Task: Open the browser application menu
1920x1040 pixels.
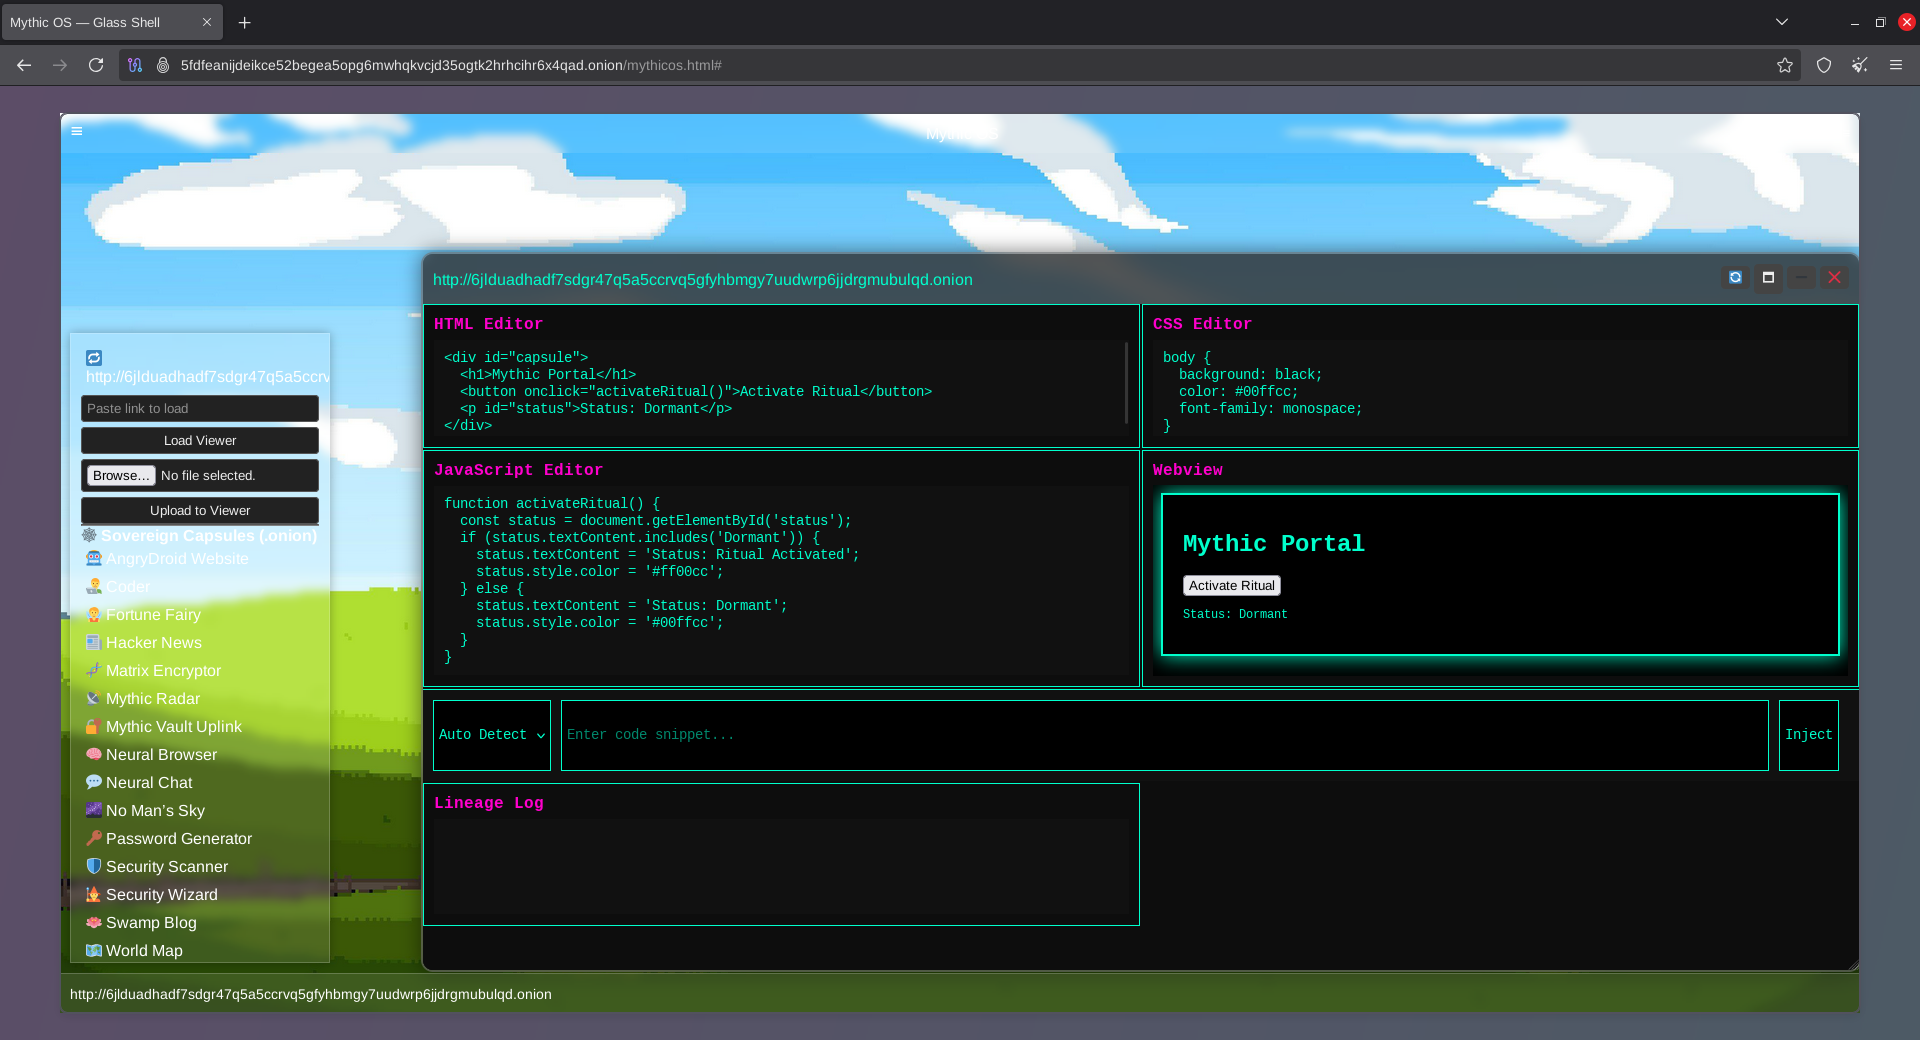Action: click(x=1895, y=65)
